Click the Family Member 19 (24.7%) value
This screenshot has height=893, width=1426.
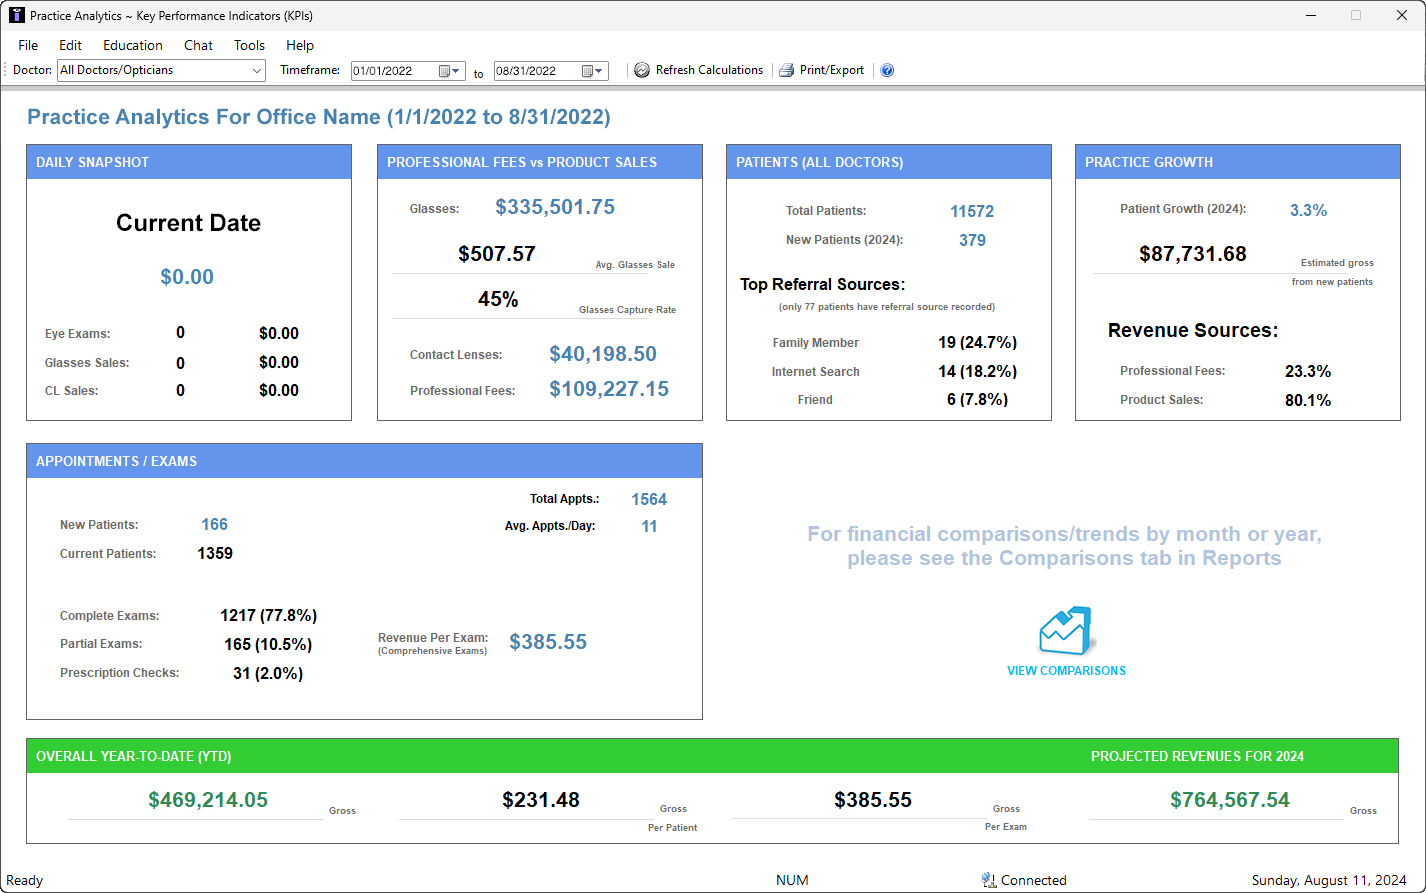pos(977,342)
